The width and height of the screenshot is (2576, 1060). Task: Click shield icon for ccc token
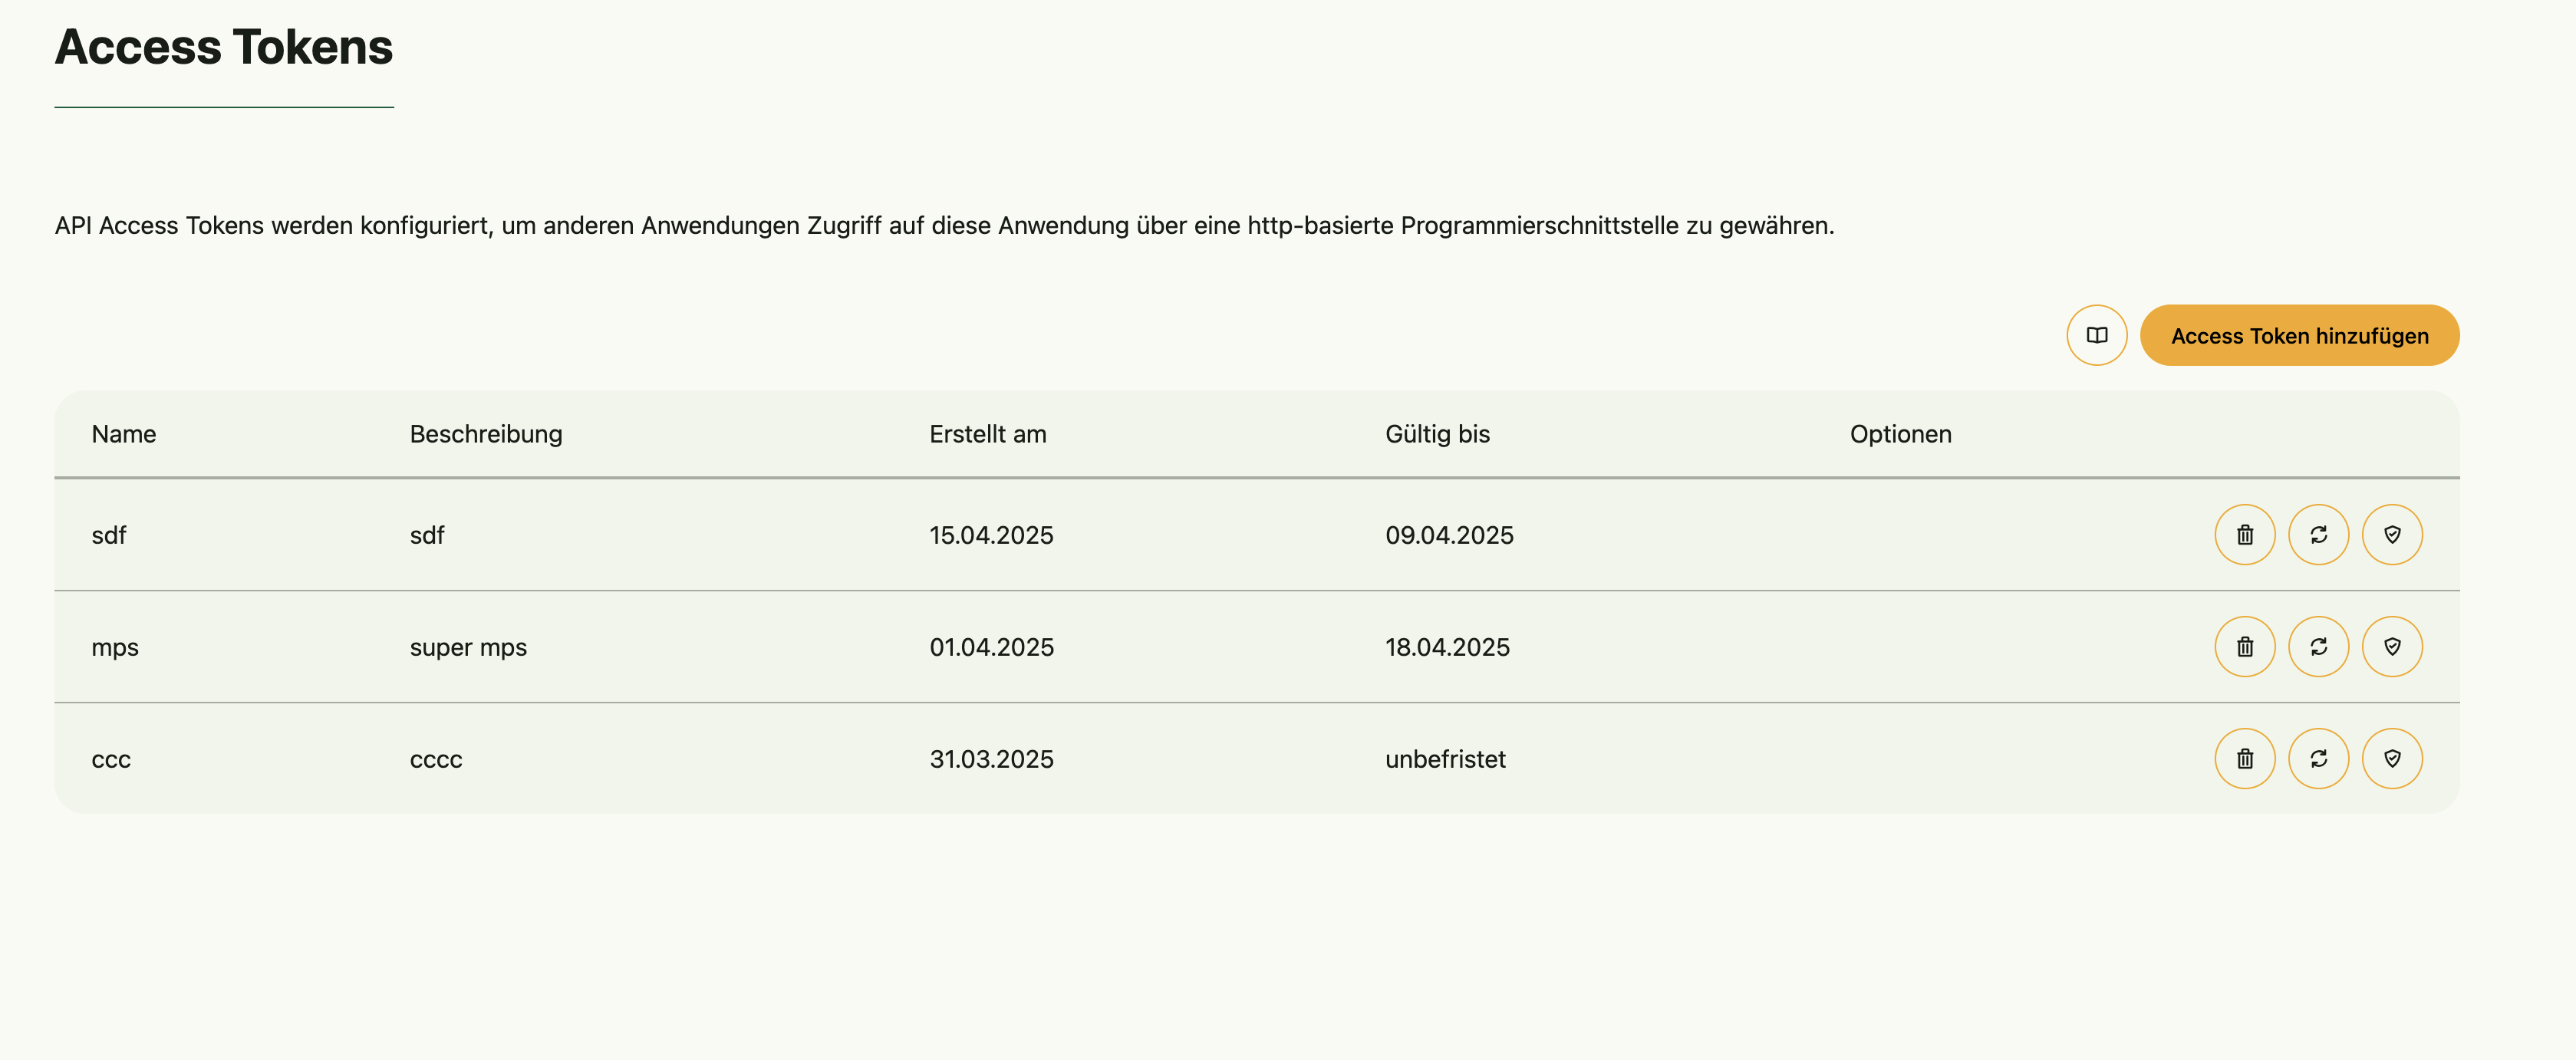[2391, 759]
